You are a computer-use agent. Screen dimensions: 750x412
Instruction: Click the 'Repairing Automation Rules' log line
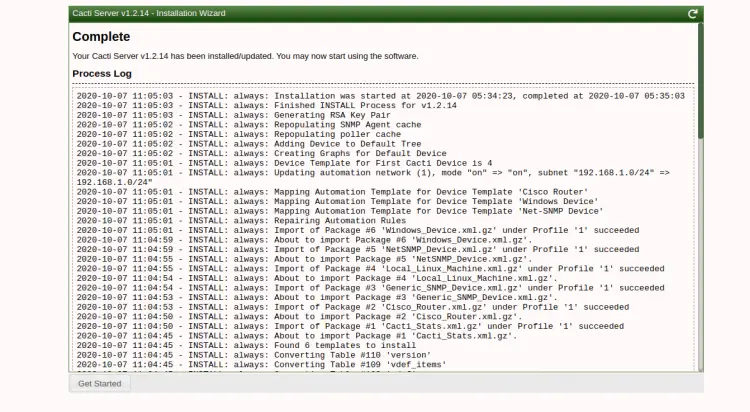[241, 221]
